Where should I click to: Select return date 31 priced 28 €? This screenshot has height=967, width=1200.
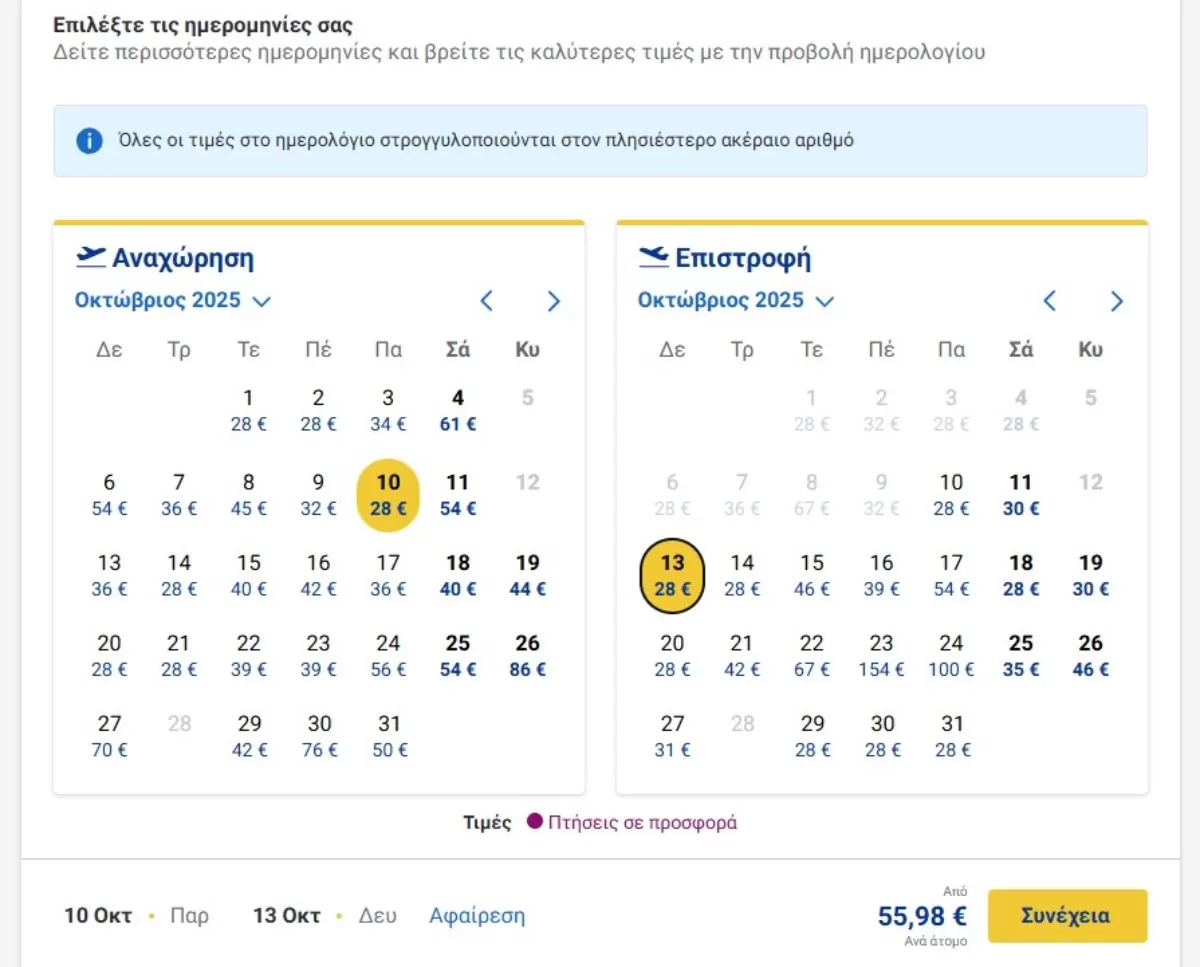(951, 736)
